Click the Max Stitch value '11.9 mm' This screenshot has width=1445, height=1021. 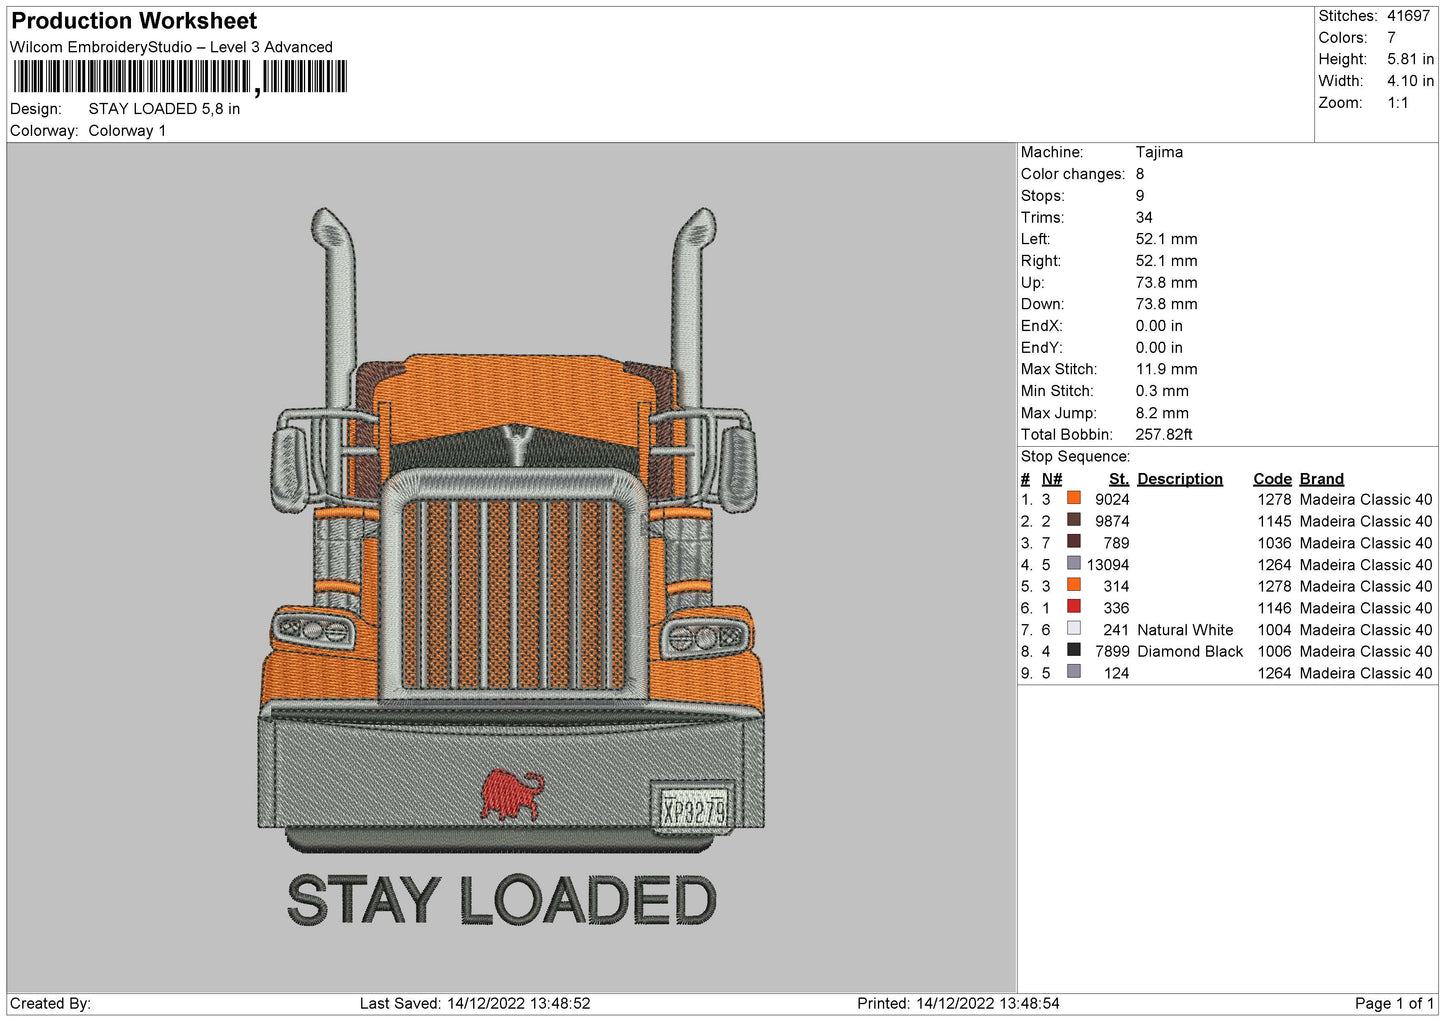(x=1166, y=370)
